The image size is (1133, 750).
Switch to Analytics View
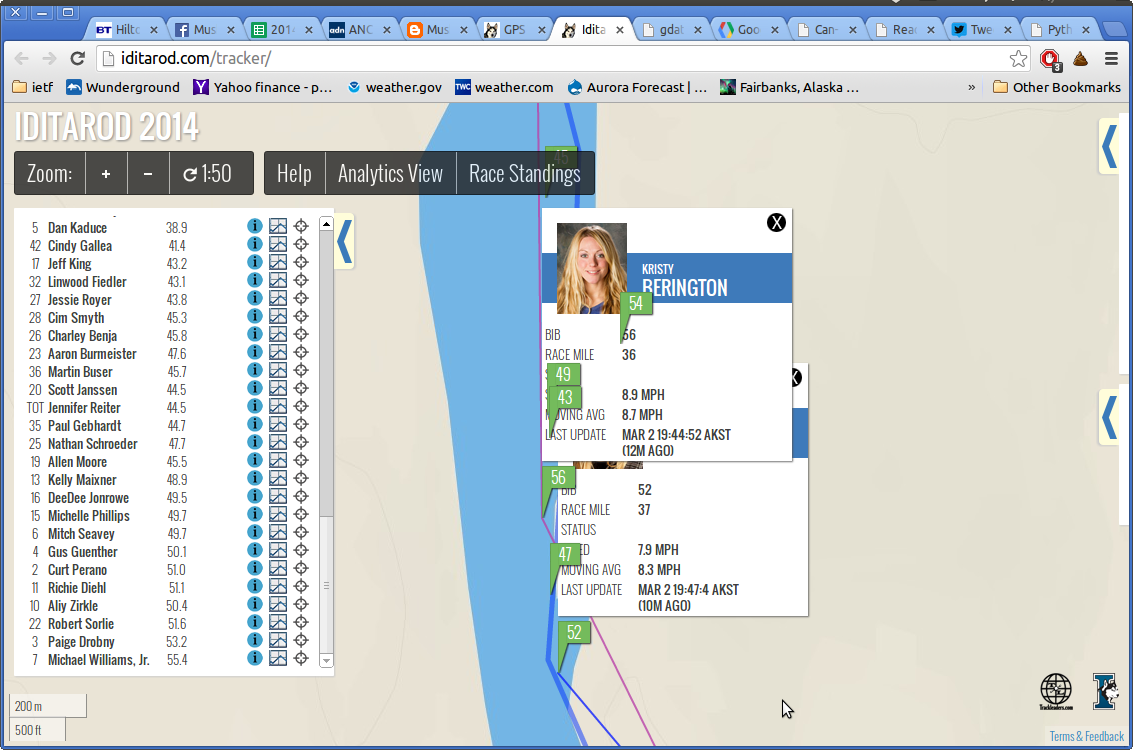coord(390,173)
